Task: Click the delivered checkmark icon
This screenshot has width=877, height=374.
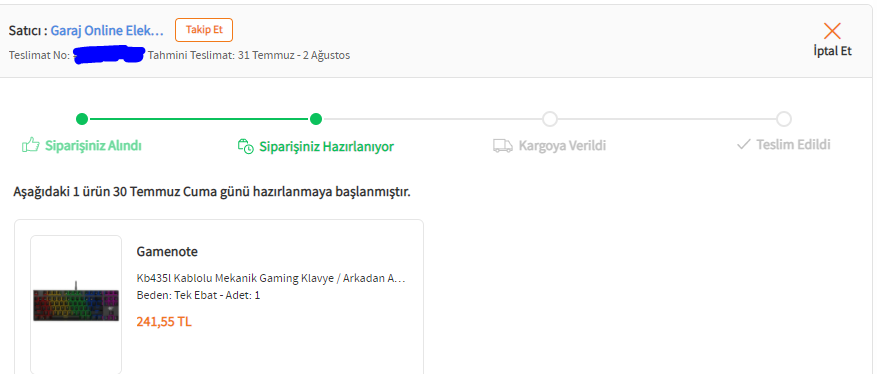Action: point(743,145)
